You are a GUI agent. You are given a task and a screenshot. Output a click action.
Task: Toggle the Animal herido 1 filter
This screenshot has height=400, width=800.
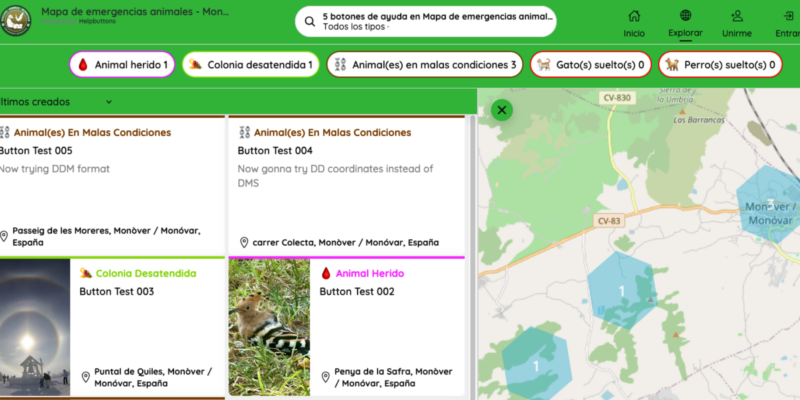(x=122, y=65)
